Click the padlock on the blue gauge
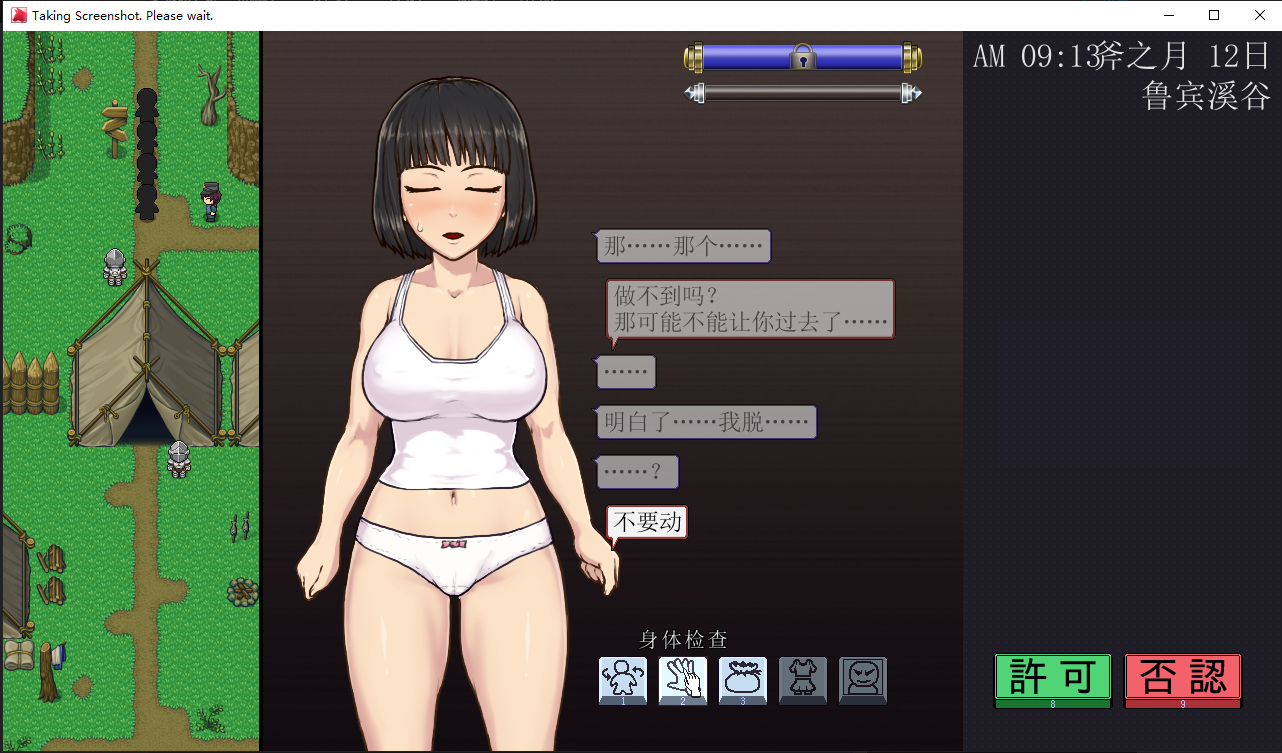 [x=802, y=57]
